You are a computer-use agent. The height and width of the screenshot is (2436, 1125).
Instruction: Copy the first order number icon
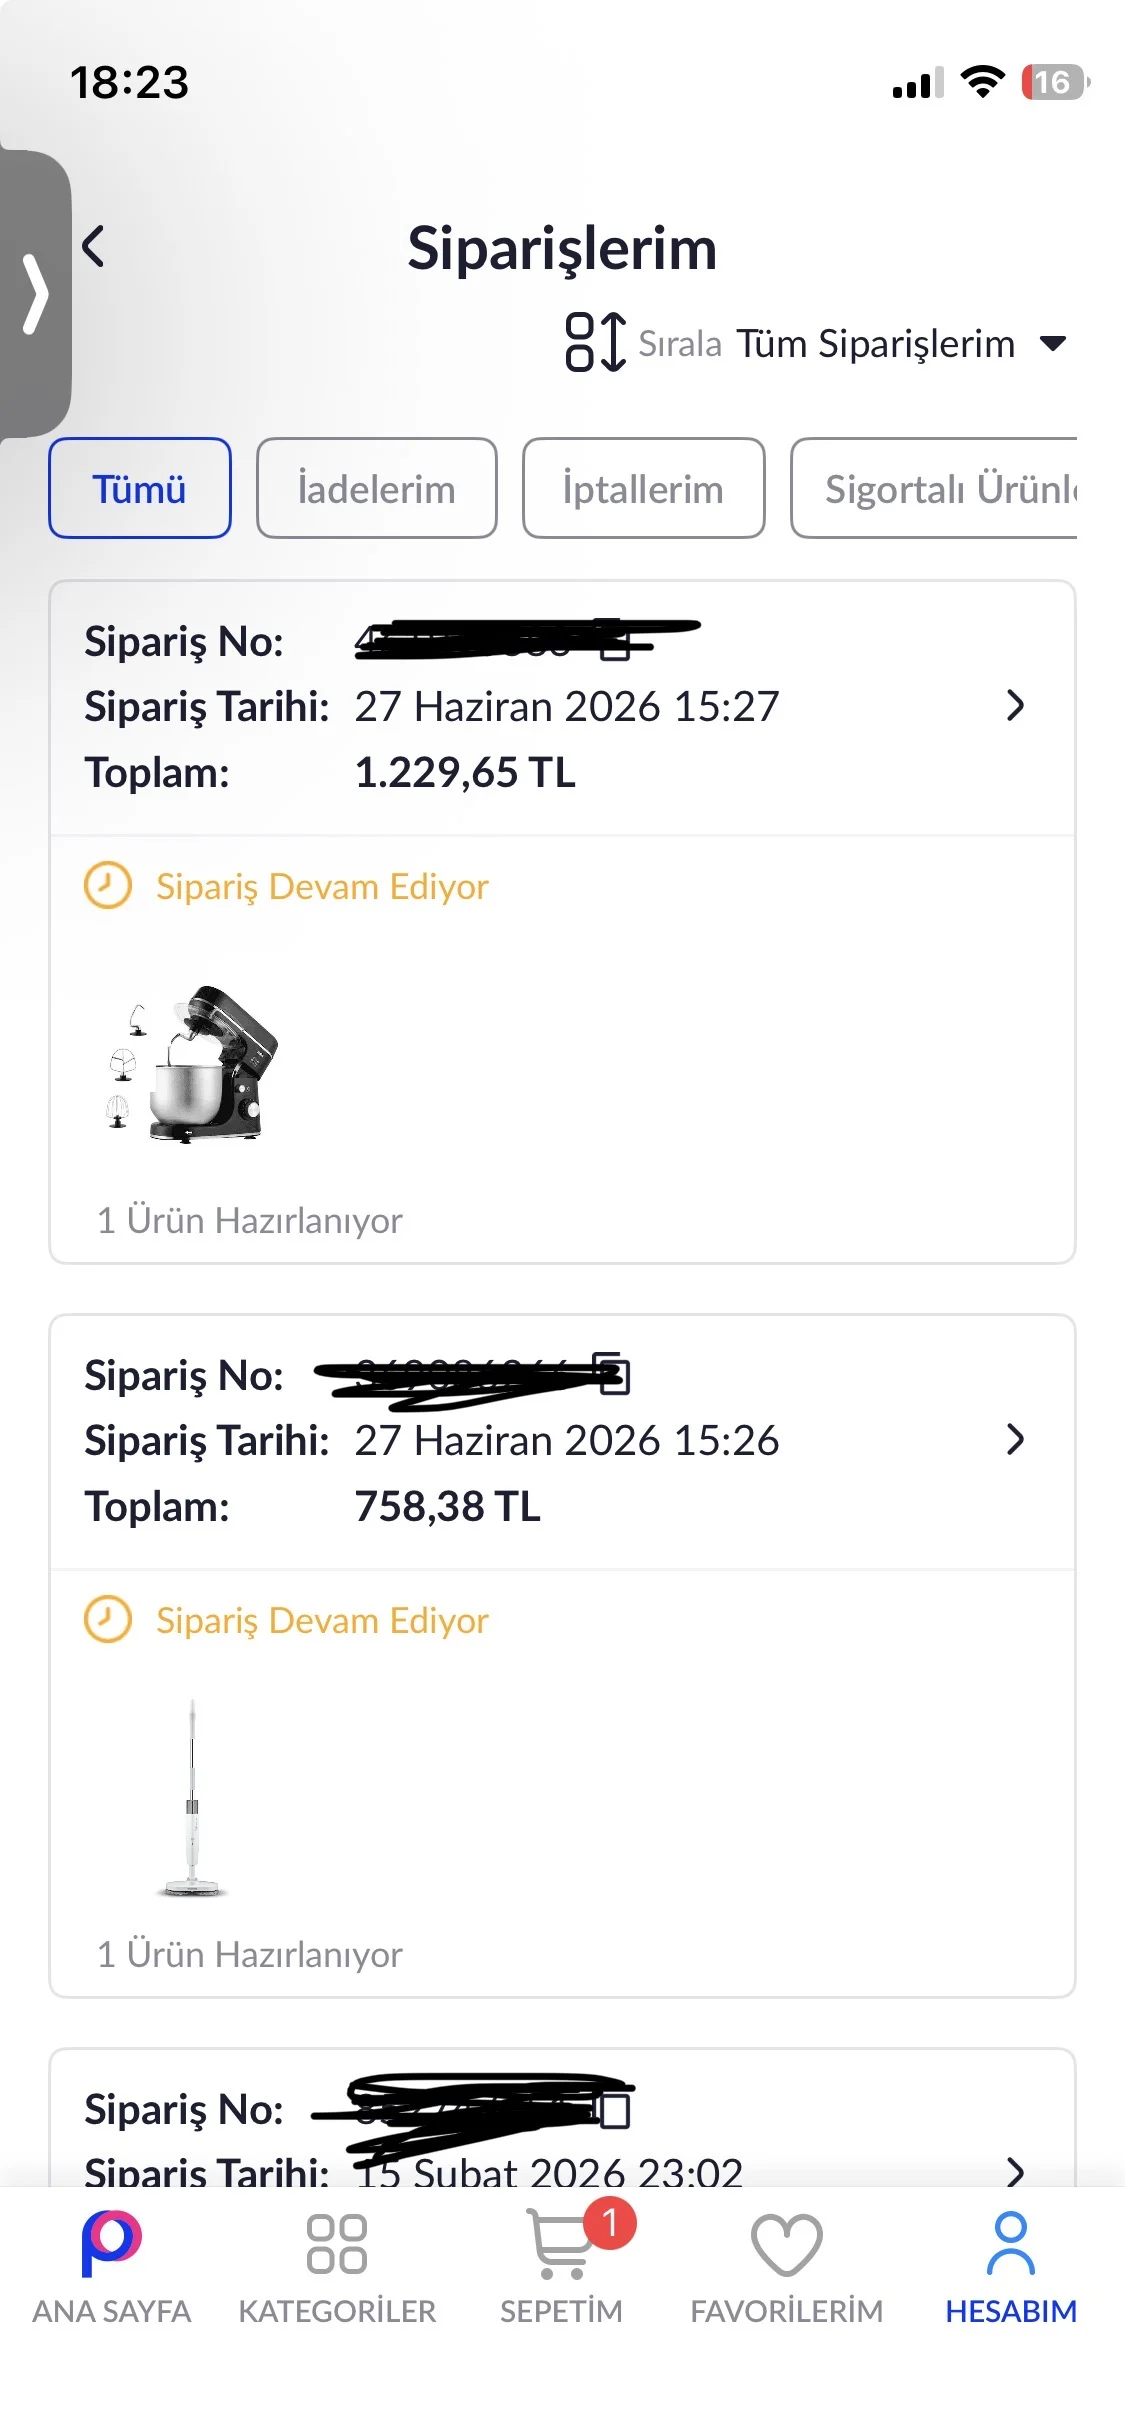(x=615, y=641)
